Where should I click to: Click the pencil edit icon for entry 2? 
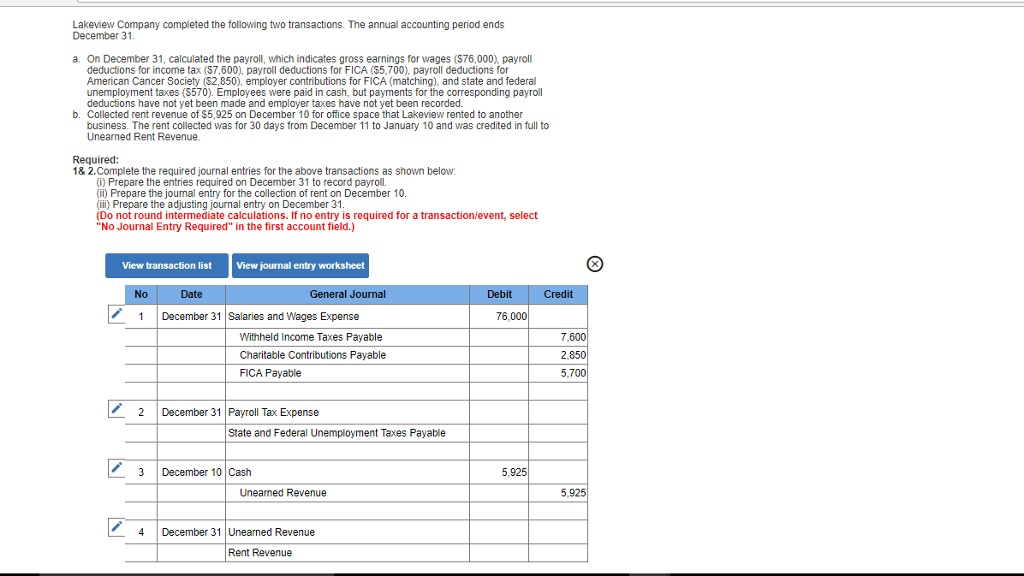coord(116,409)
